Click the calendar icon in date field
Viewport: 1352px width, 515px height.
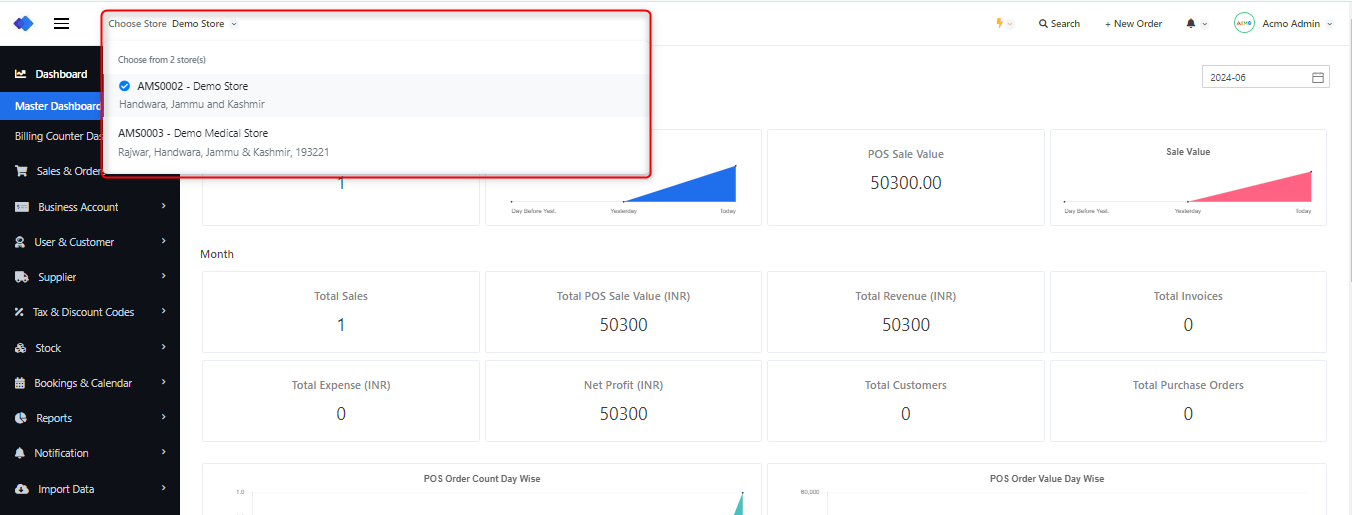pos(1317,77)
